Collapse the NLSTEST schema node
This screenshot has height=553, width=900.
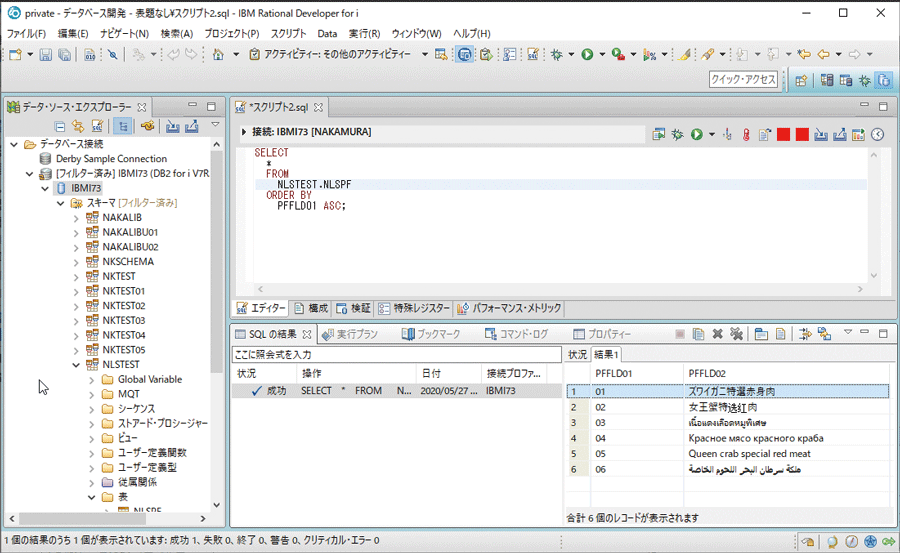(x=76, y=365)
